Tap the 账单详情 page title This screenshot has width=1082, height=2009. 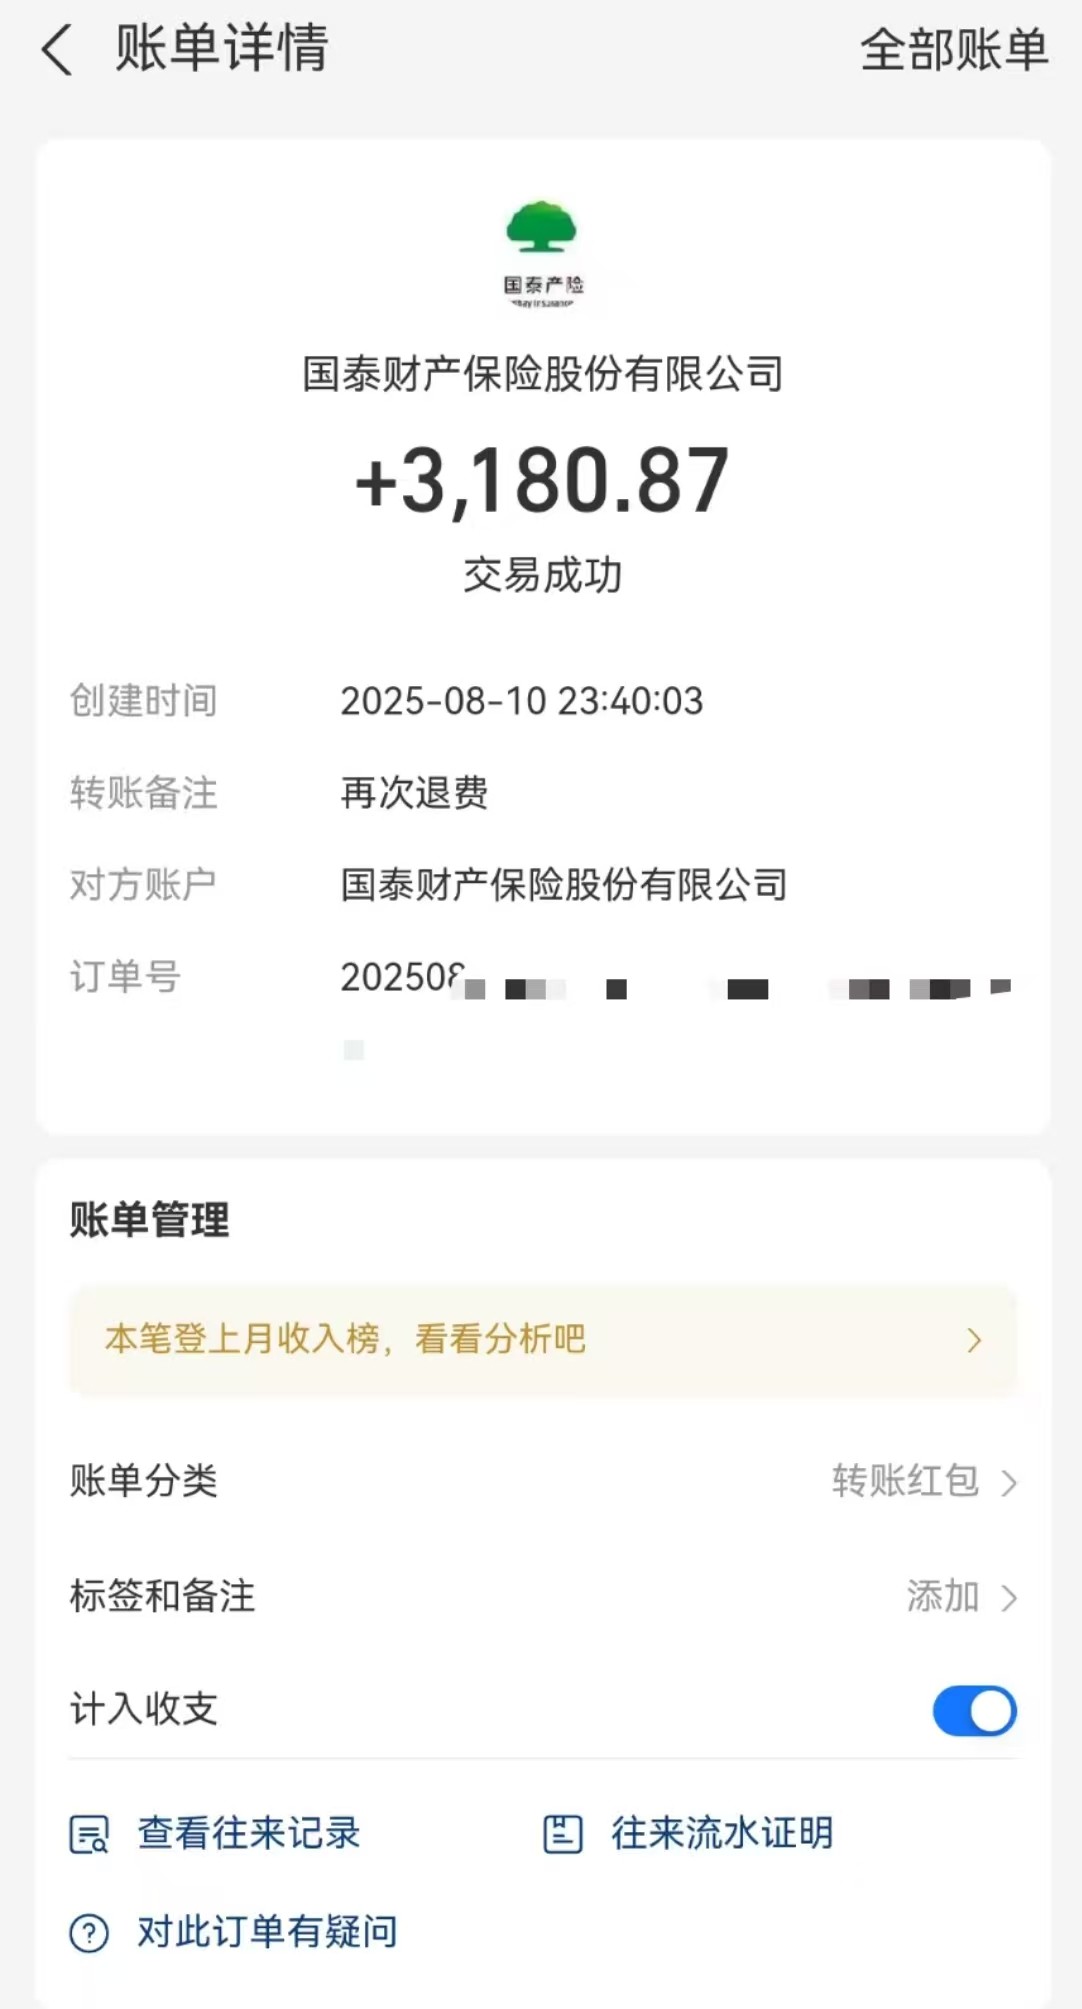pos(222,48)
